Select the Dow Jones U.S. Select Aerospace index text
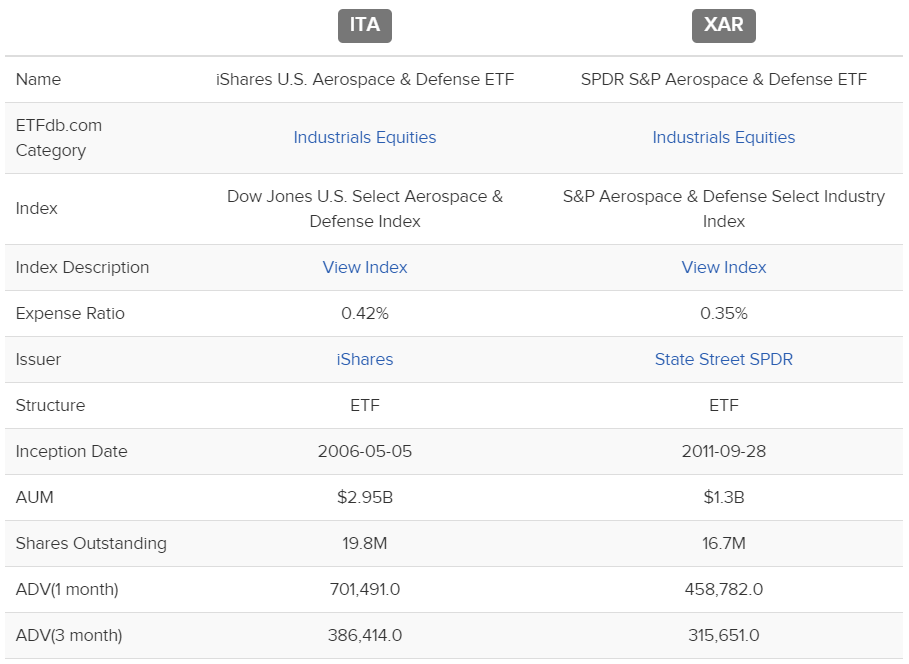The height and width of the screenshot is (664, 909). (x=365, y=209)
